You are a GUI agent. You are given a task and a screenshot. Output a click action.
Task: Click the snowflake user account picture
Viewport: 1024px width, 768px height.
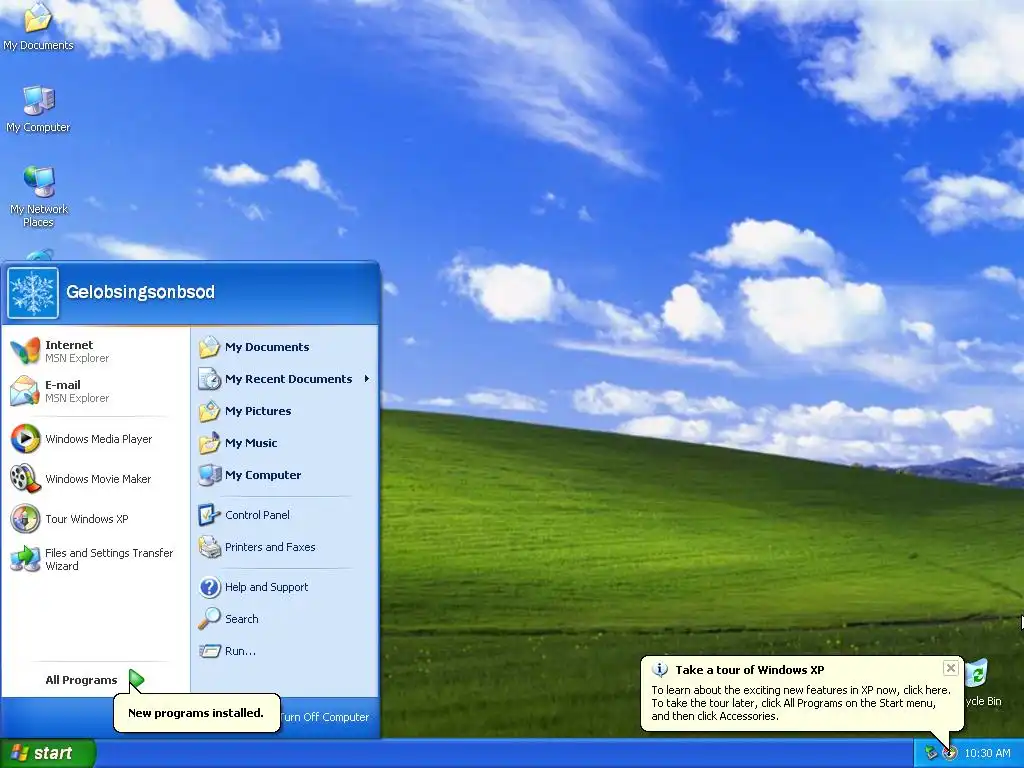(33, 293)
